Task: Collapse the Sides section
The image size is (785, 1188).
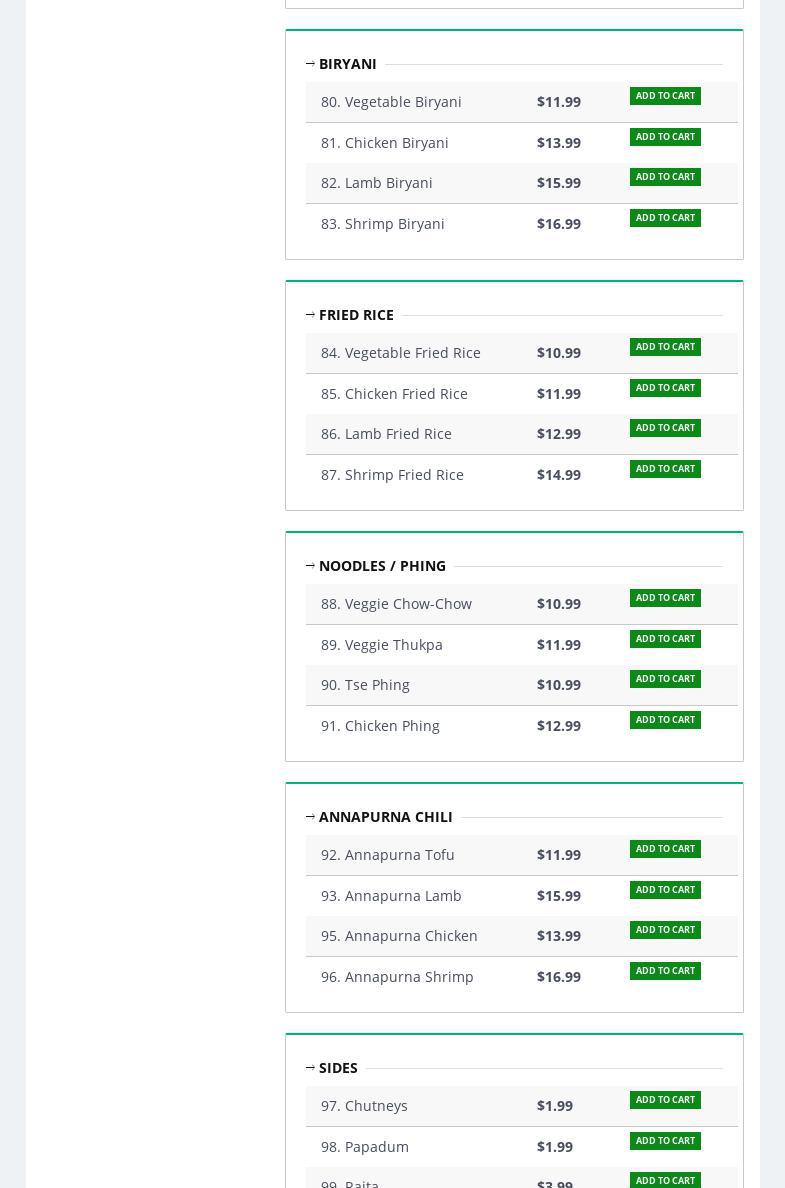Action: [x=311, y=1068]
